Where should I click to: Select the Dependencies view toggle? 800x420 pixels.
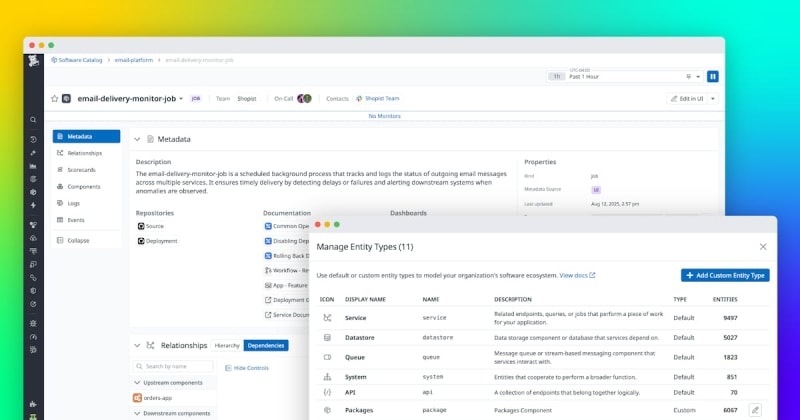pos(265,345)
